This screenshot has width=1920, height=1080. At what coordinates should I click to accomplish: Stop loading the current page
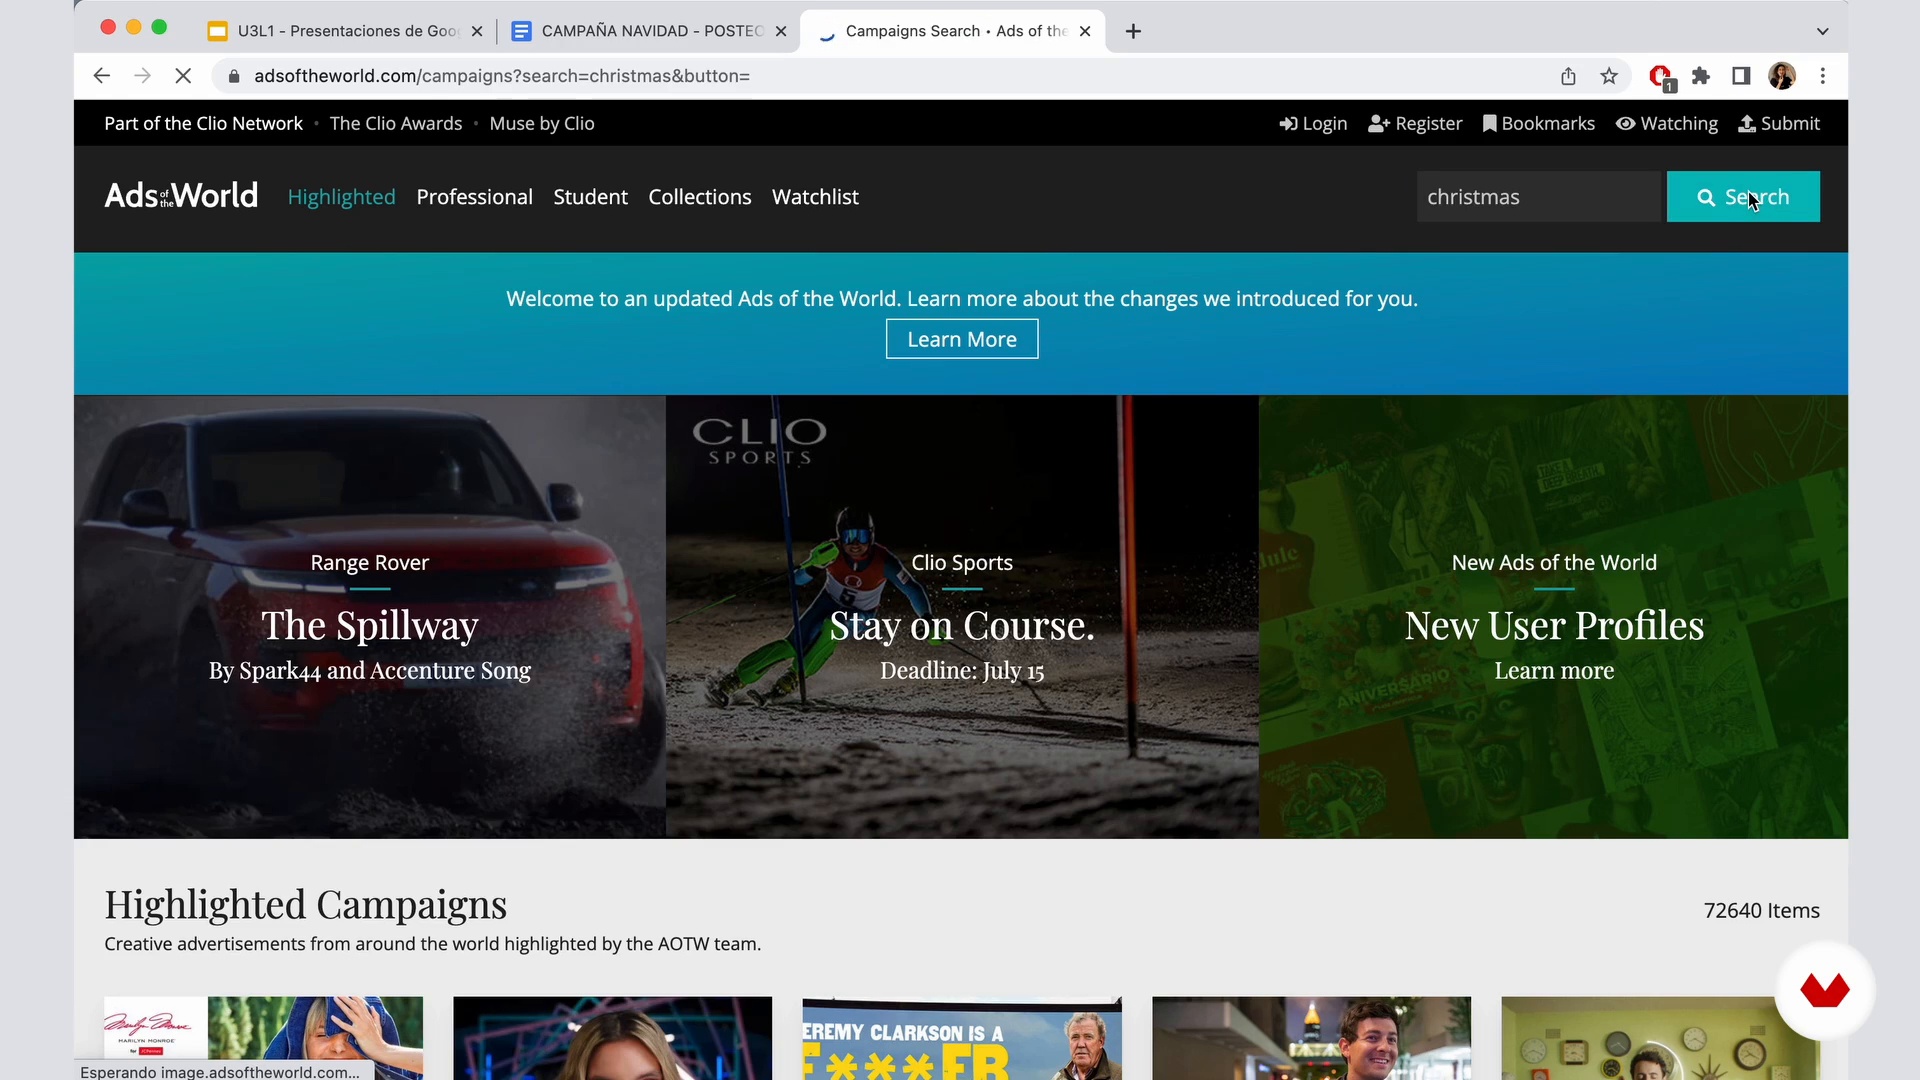[x=183, y=76]
